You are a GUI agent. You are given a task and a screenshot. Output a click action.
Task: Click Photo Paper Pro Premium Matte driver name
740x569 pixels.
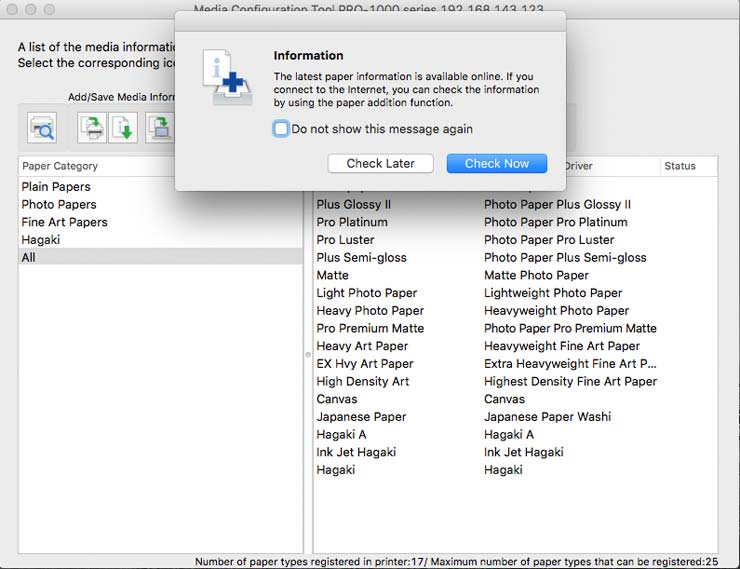[570, 328]
